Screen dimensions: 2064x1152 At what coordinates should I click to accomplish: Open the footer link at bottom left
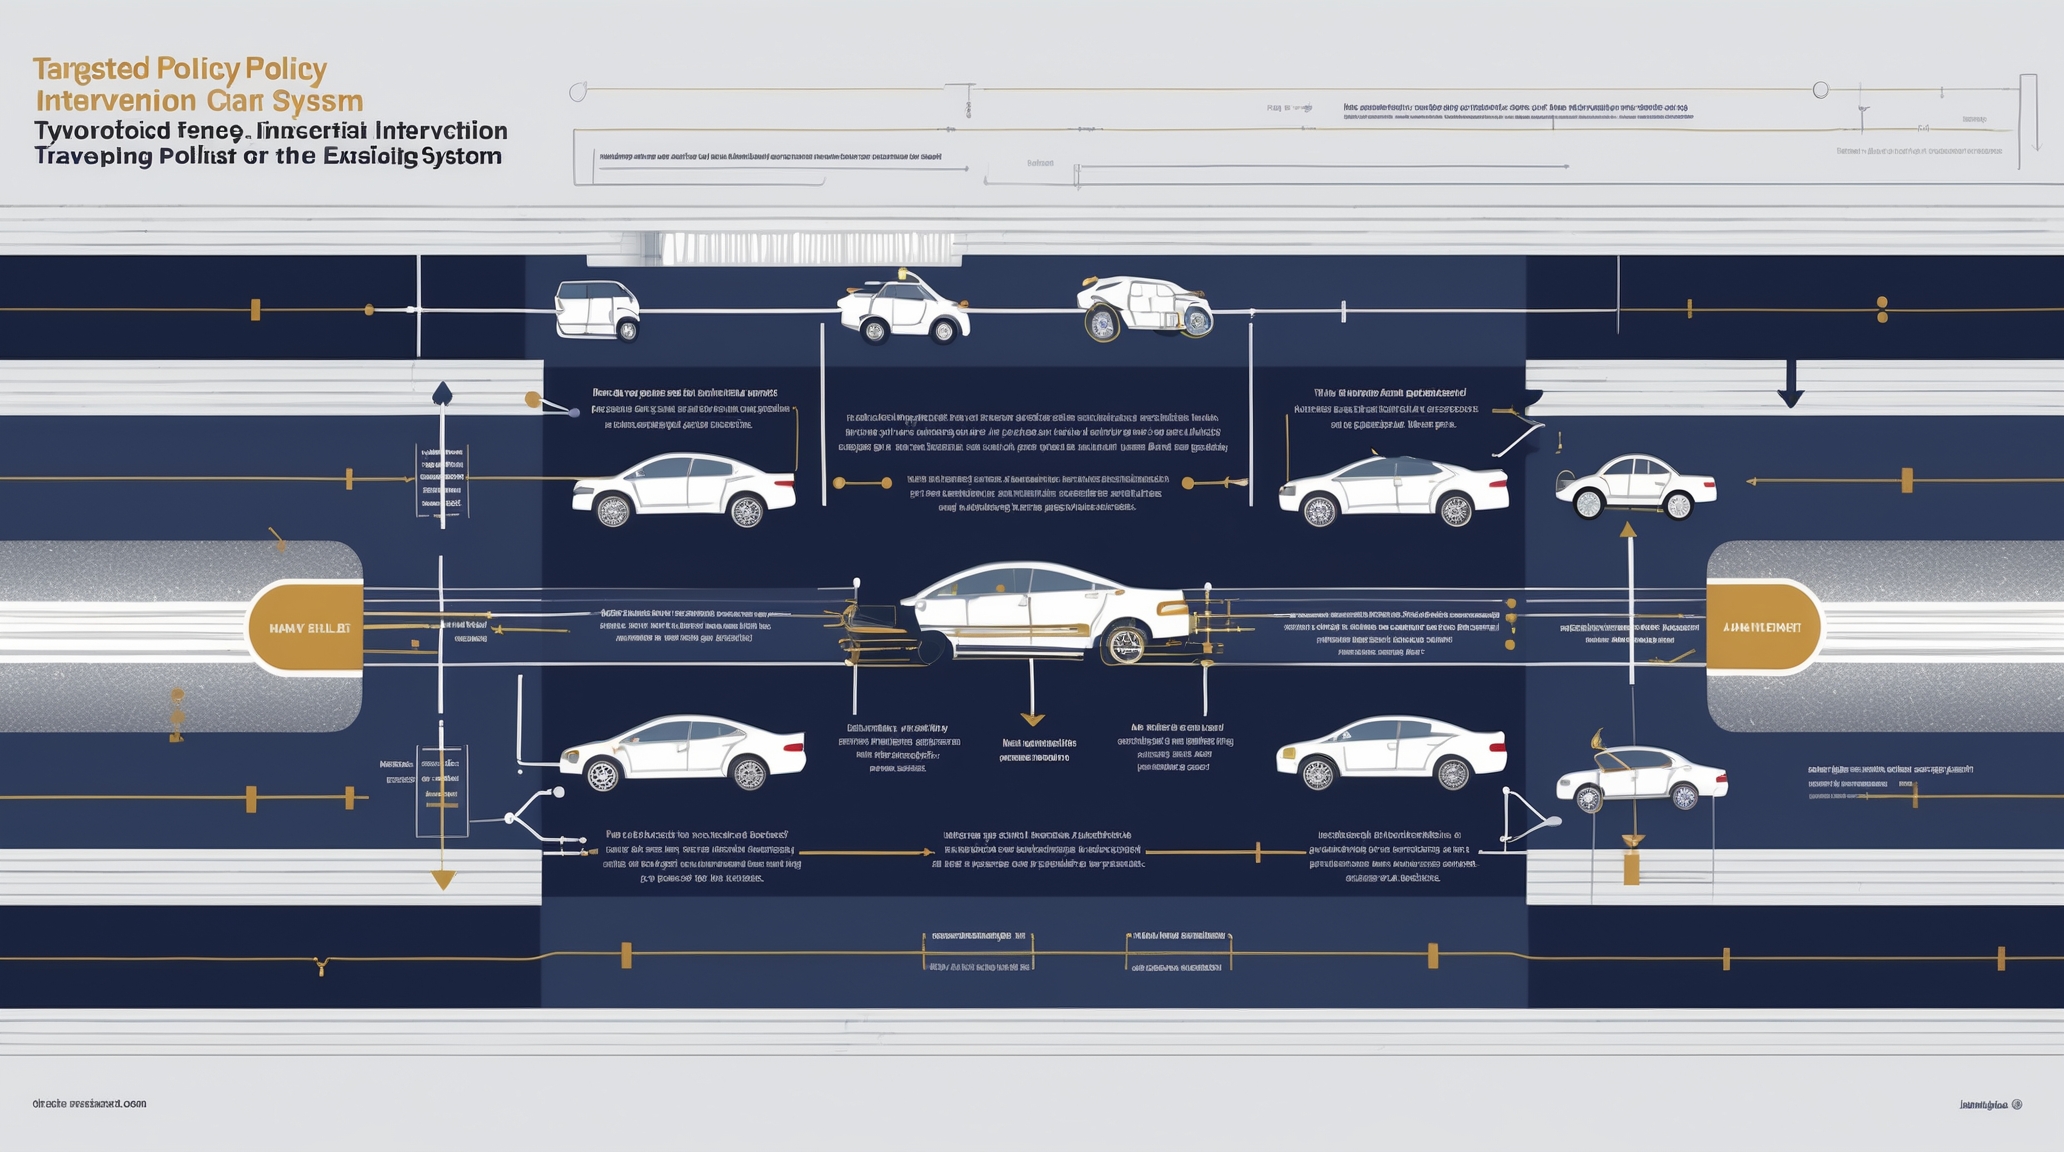click(89, 1104)
